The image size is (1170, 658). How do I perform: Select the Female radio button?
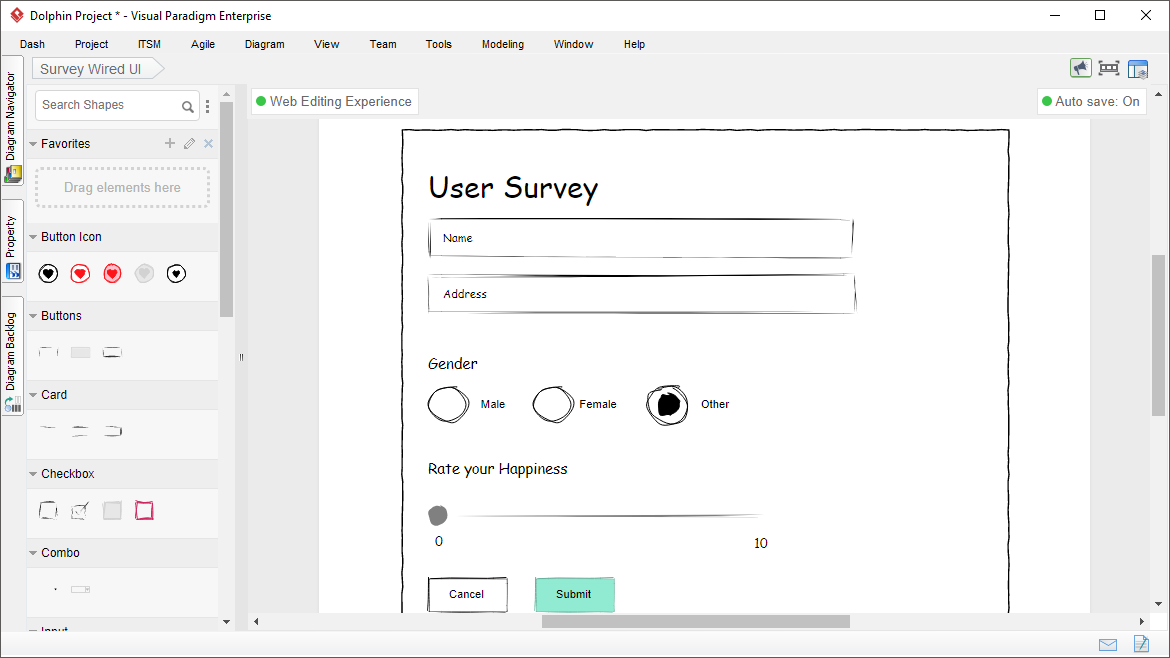(x=553, y=405)
